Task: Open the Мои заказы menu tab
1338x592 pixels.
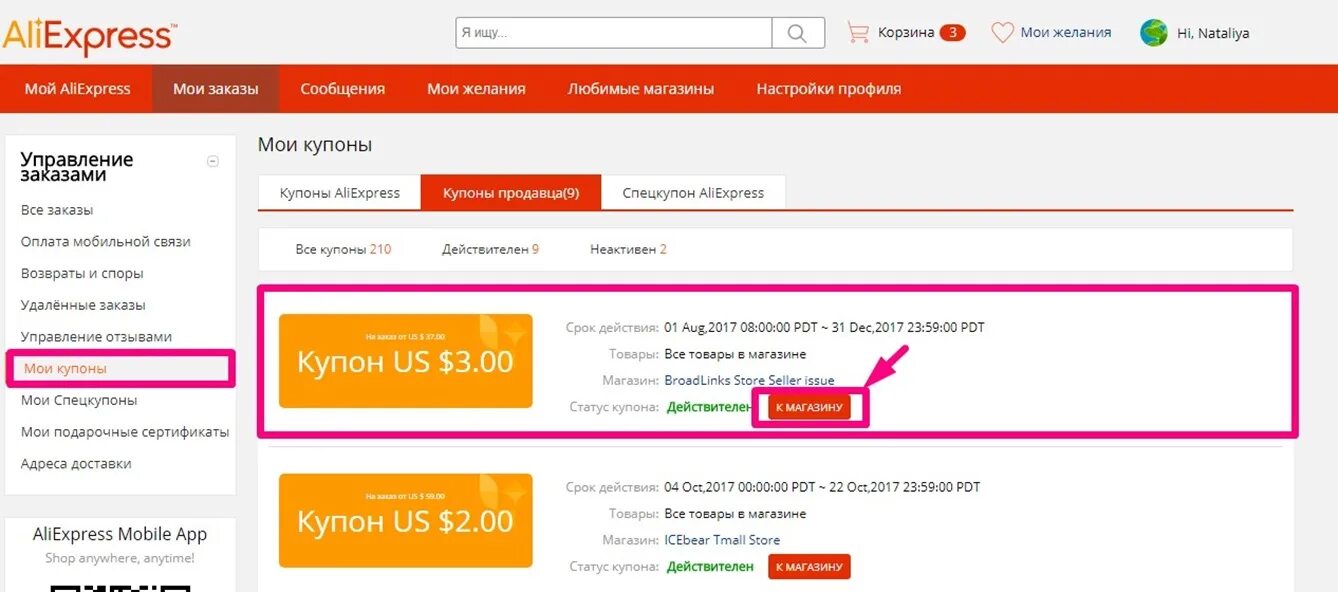Action: pyautogui.click(x=216, y=89)
